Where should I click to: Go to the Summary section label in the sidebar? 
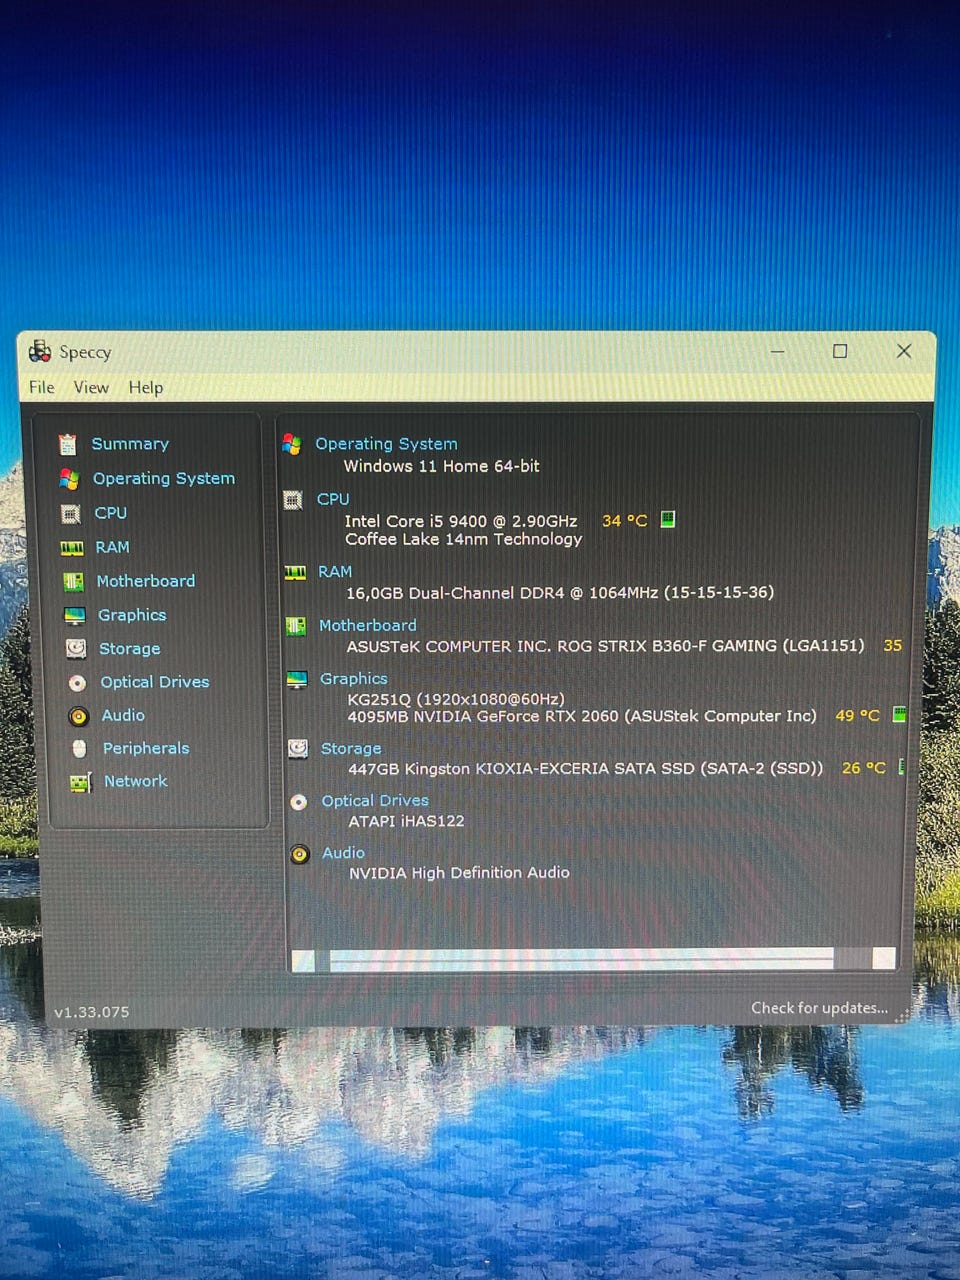130,444
